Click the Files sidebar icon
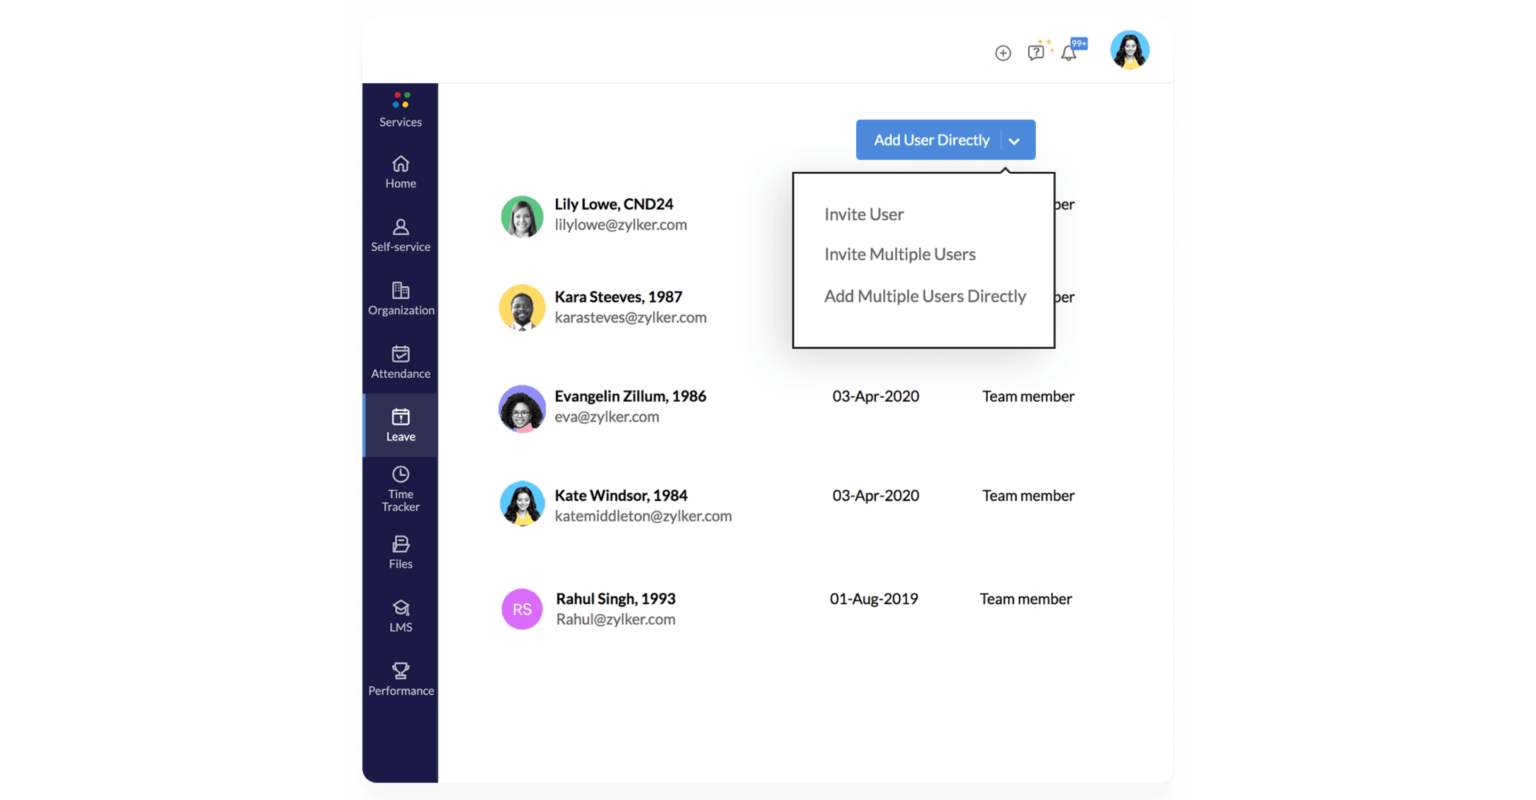The width and height of the screenshot is (1536, 800). [x=400, y=545]
